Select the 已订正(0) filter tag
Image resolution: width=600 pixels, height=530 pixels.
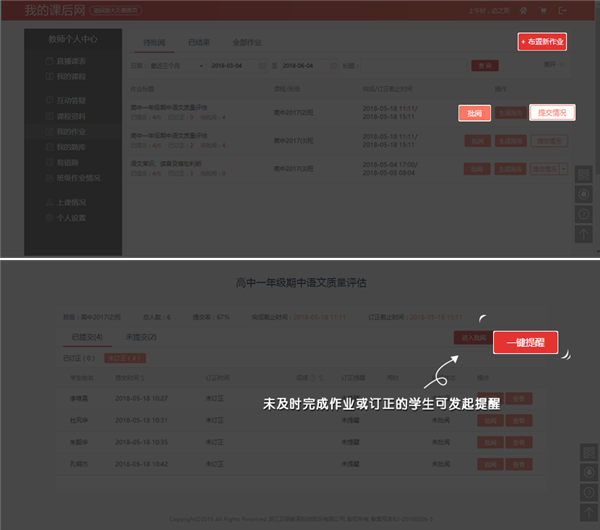79,356
